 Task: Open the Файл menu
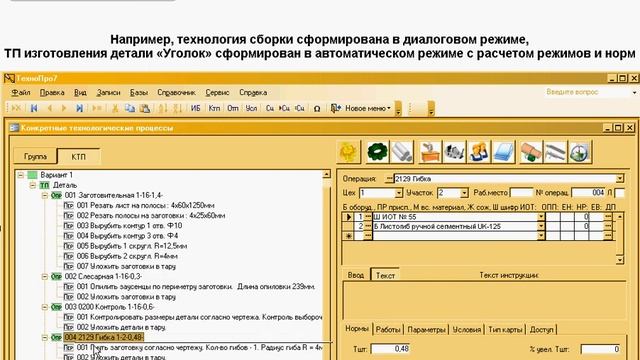coord(21,93)
